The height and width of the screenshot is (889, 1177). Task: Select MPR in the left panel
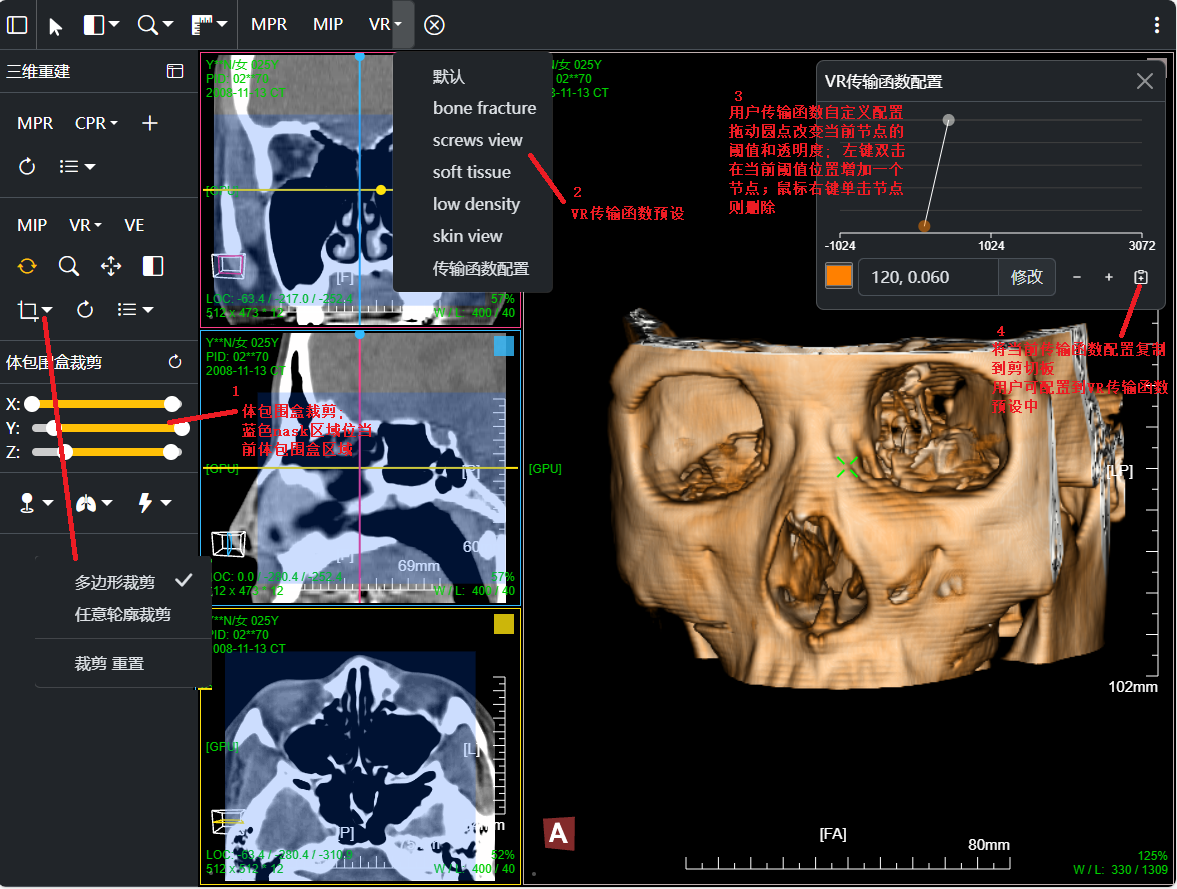point(35,123)
